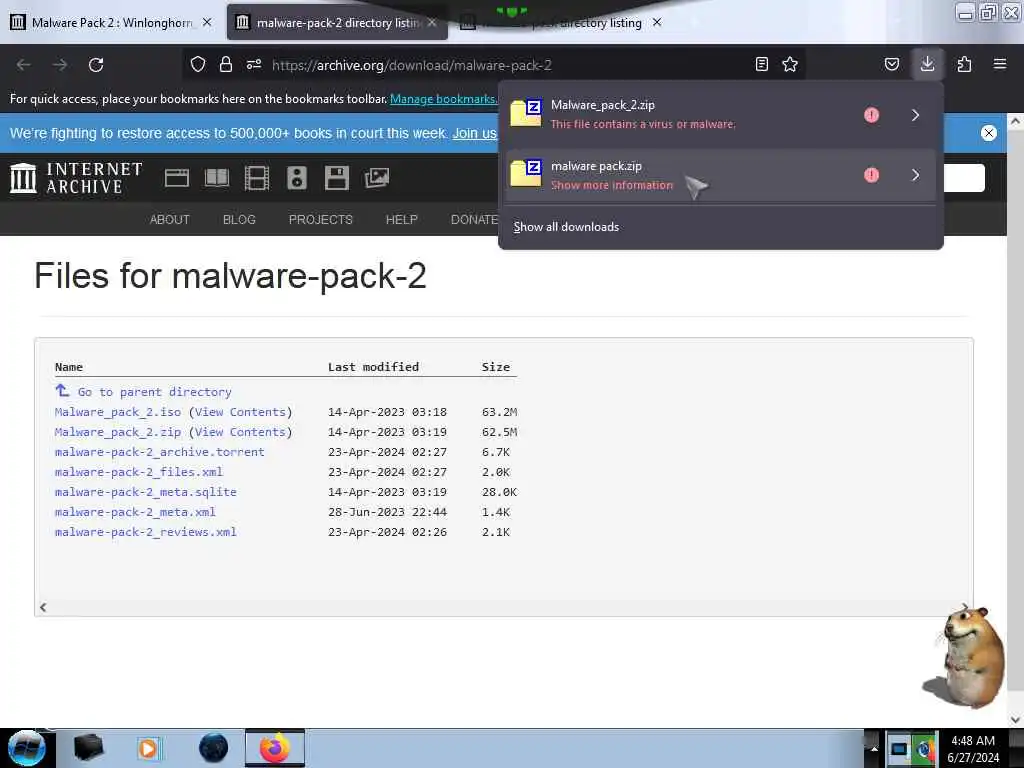The image size is (1024, 768).
Task: Open the ABOUT menu item
Action: click(x=169, y=219)
